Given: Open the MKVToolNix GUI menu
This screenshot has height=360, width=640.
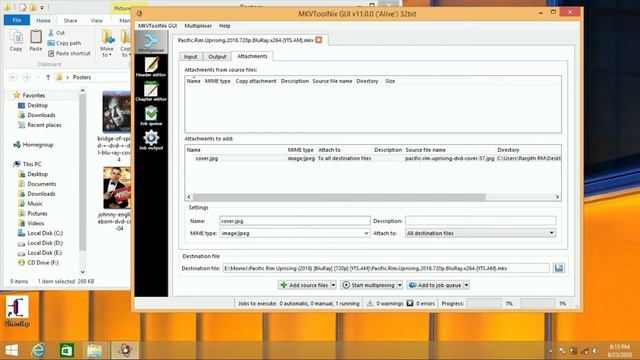Looking at the screenshot, I should pyautogui.click(x=157, y=26).
